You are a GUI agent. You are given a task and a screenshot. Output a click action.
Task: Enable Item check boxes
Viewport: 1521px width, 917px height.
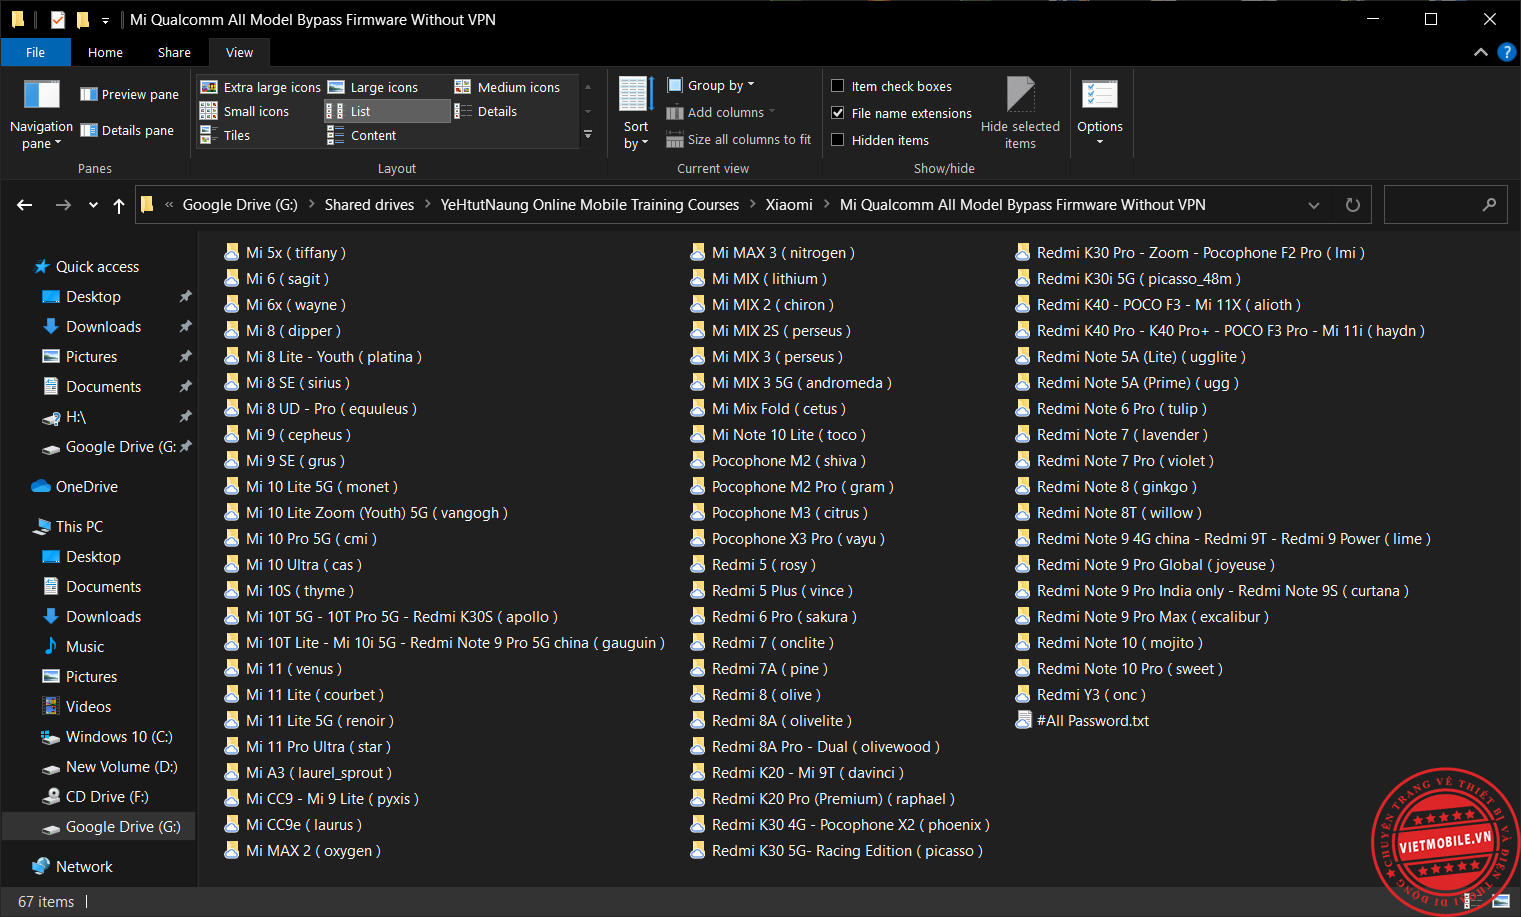pyautogui.click(x=838, y=86)
